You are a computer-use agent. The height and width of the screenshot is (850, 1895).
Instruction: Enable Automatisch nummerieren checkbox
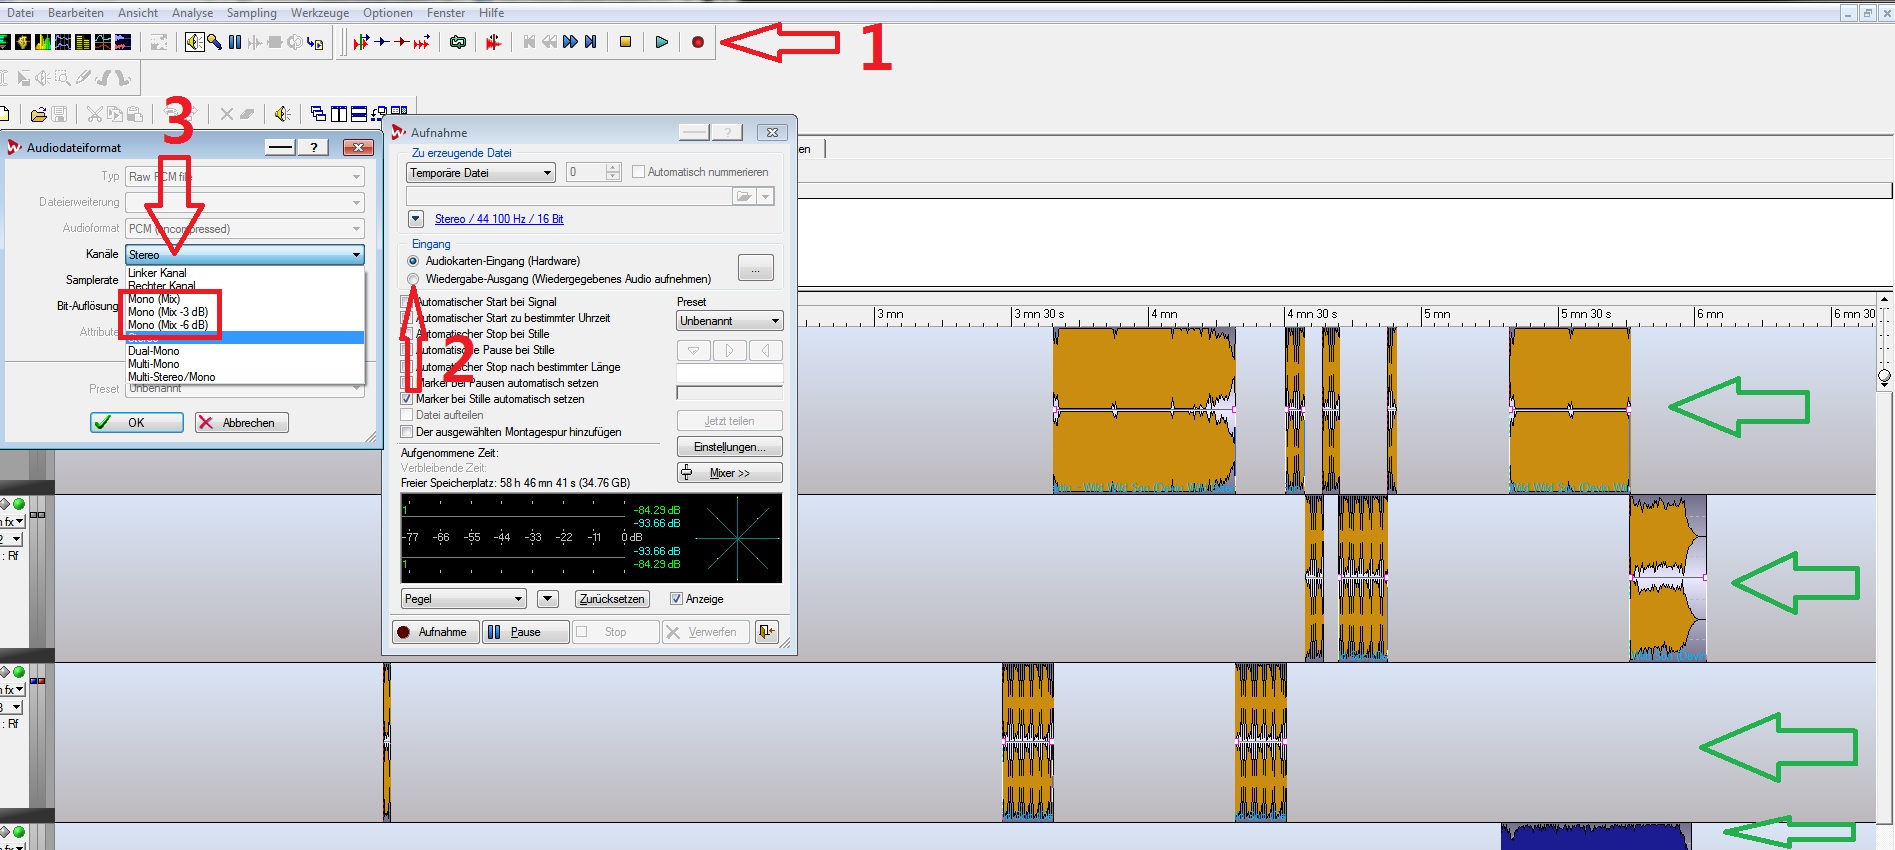point(638,172)
